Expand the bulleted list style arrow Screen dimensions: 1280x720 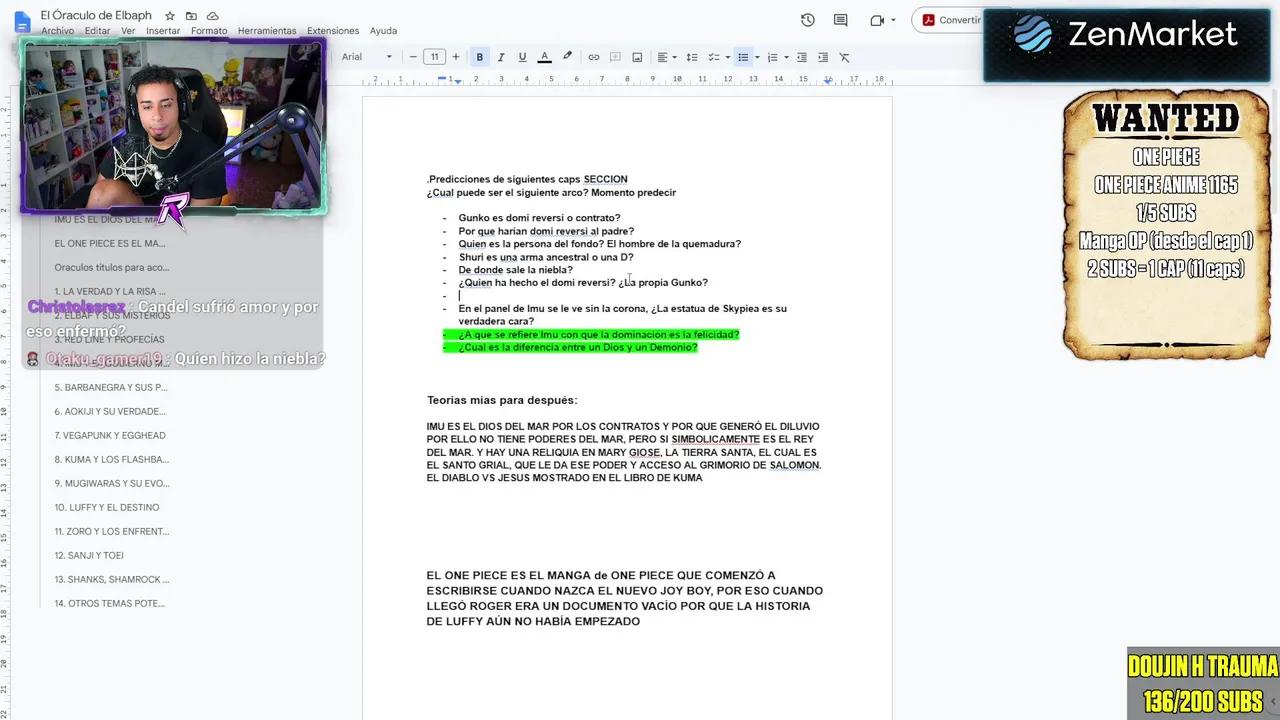click(757, 57)
